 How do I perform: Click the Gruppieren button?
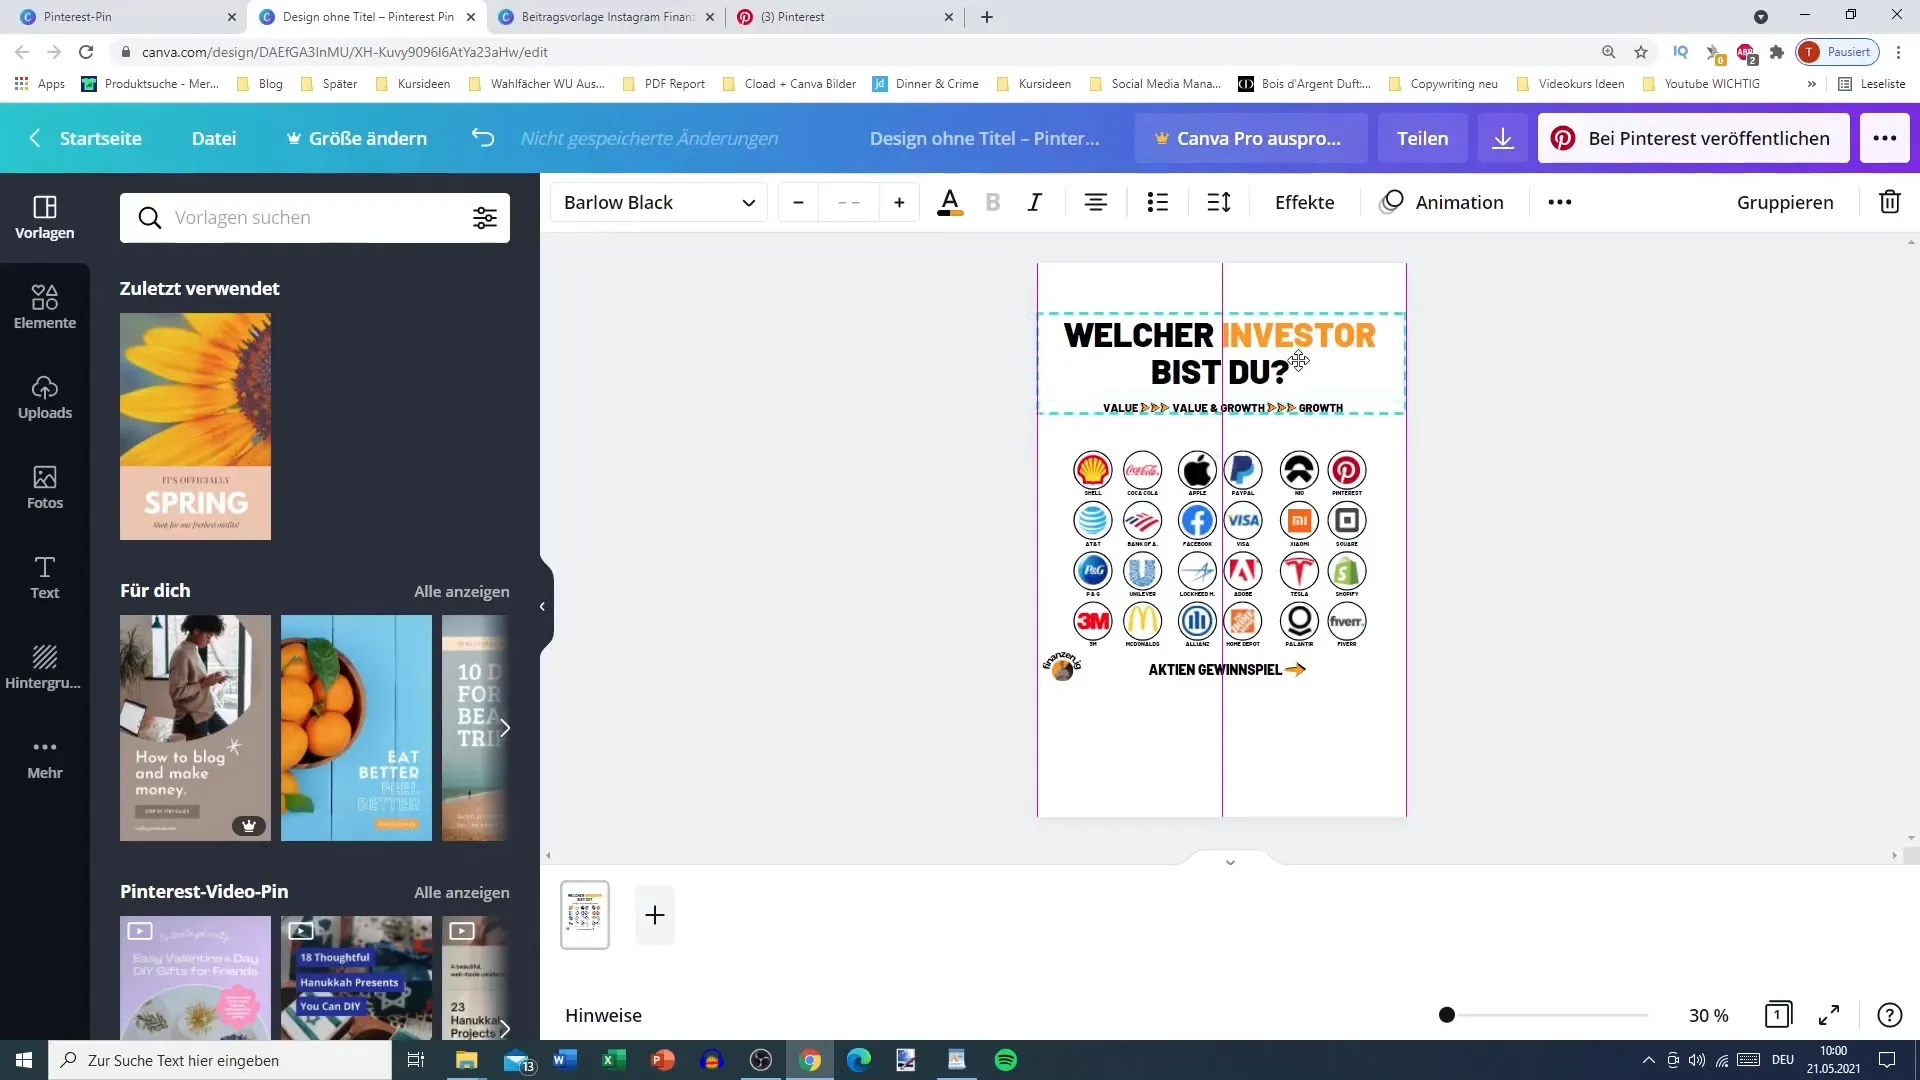tap(1785, 203)
